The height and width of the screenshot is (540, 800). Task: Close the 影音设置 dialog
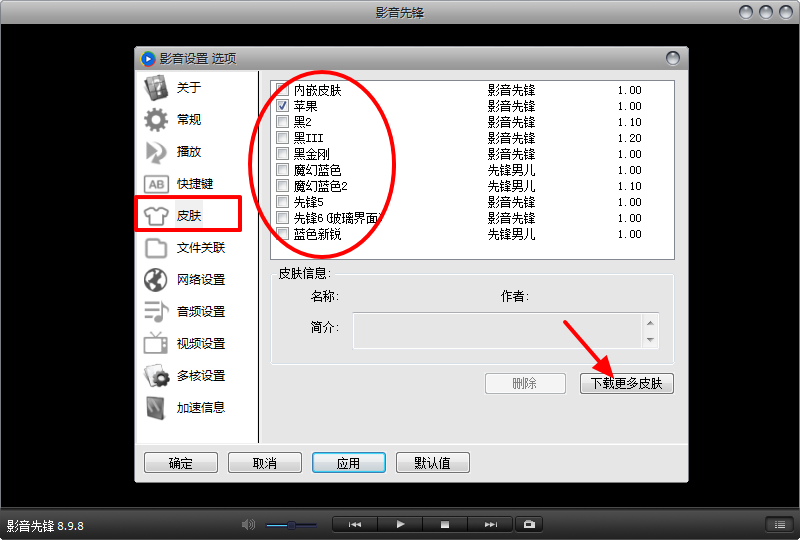tap(673, 58)
